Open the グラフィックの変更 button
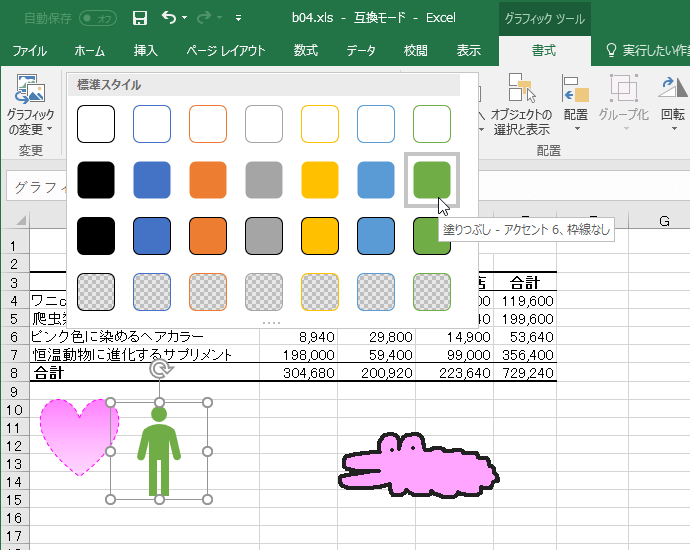Viewport: 690px width, 550px height. click(x=30, y=110)
